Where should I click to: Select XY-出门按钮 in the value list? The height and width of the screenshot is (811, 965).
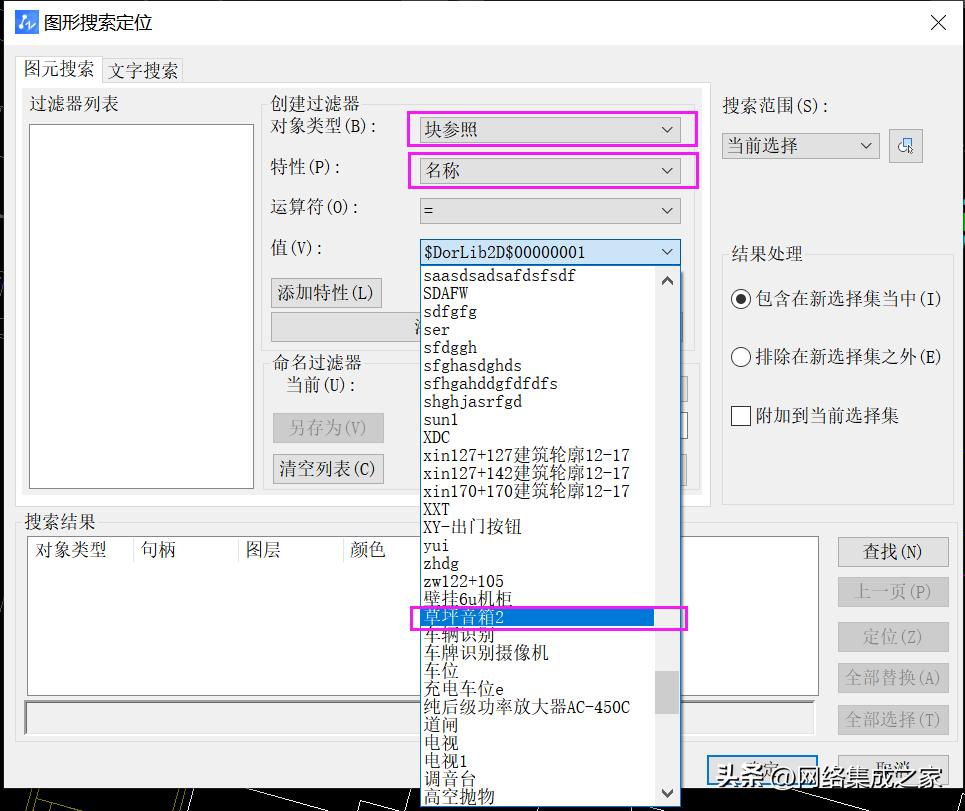coord(539,527)
